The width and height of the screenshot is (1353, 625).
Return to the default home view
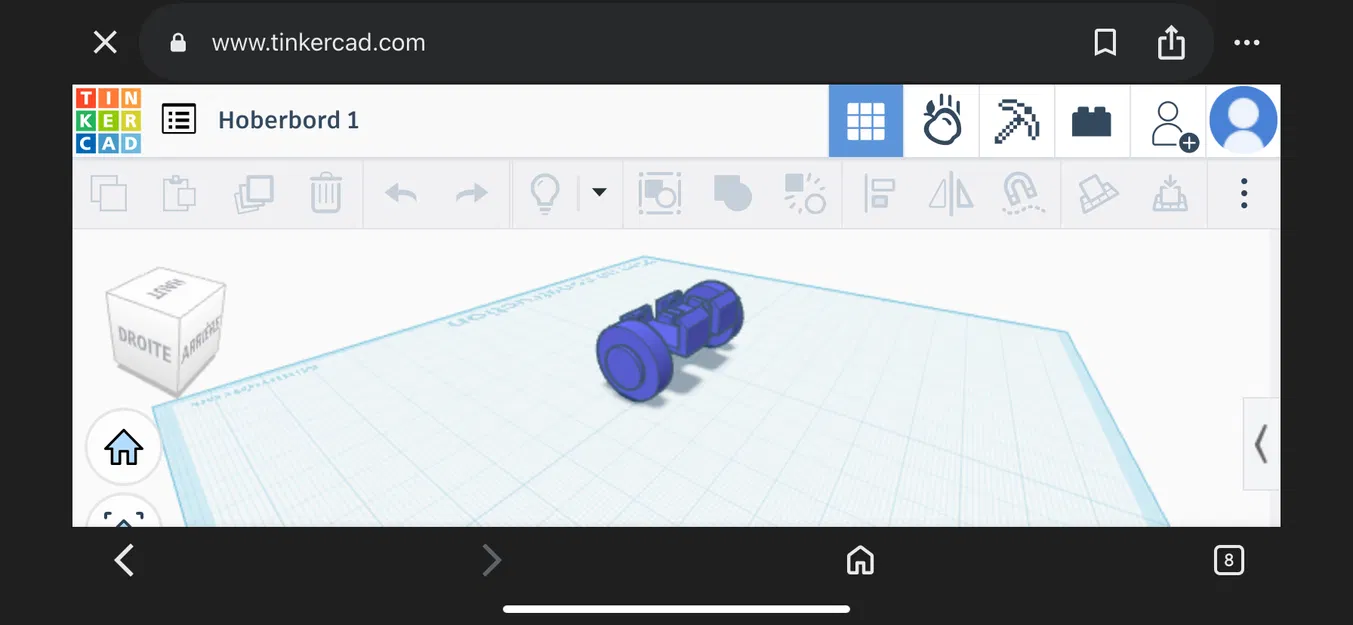[122, 447]
